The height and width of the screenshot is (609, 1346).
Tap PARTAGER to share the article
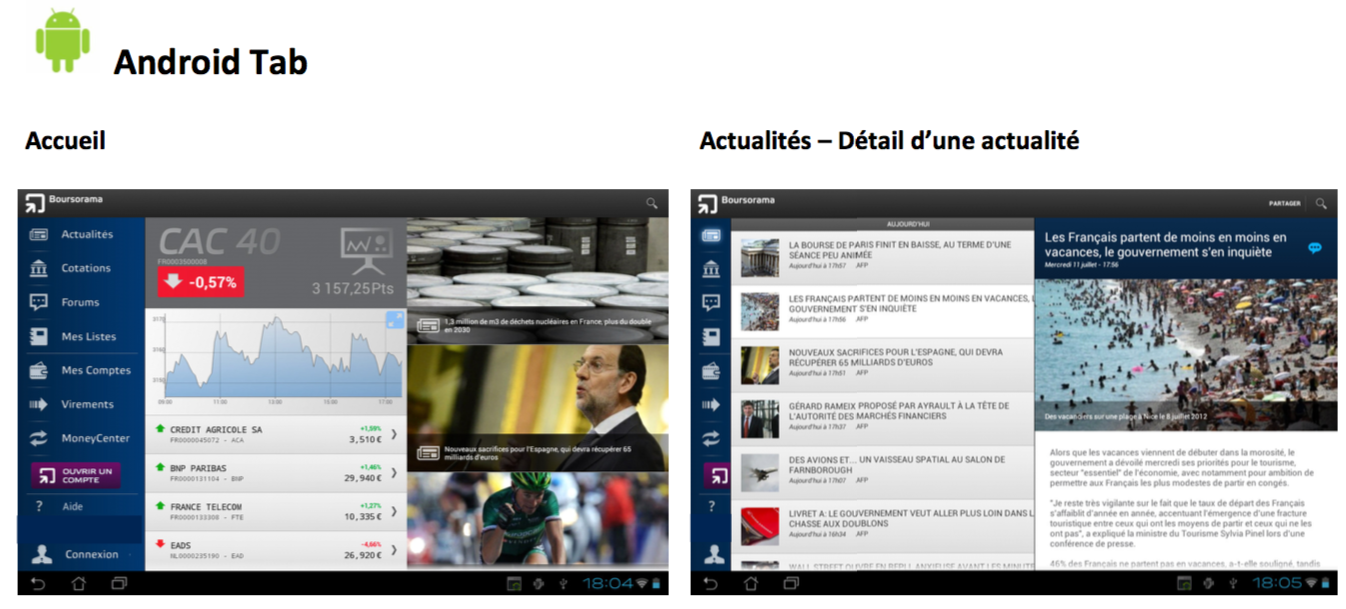pyautogui.click(x=1285, y=204)
